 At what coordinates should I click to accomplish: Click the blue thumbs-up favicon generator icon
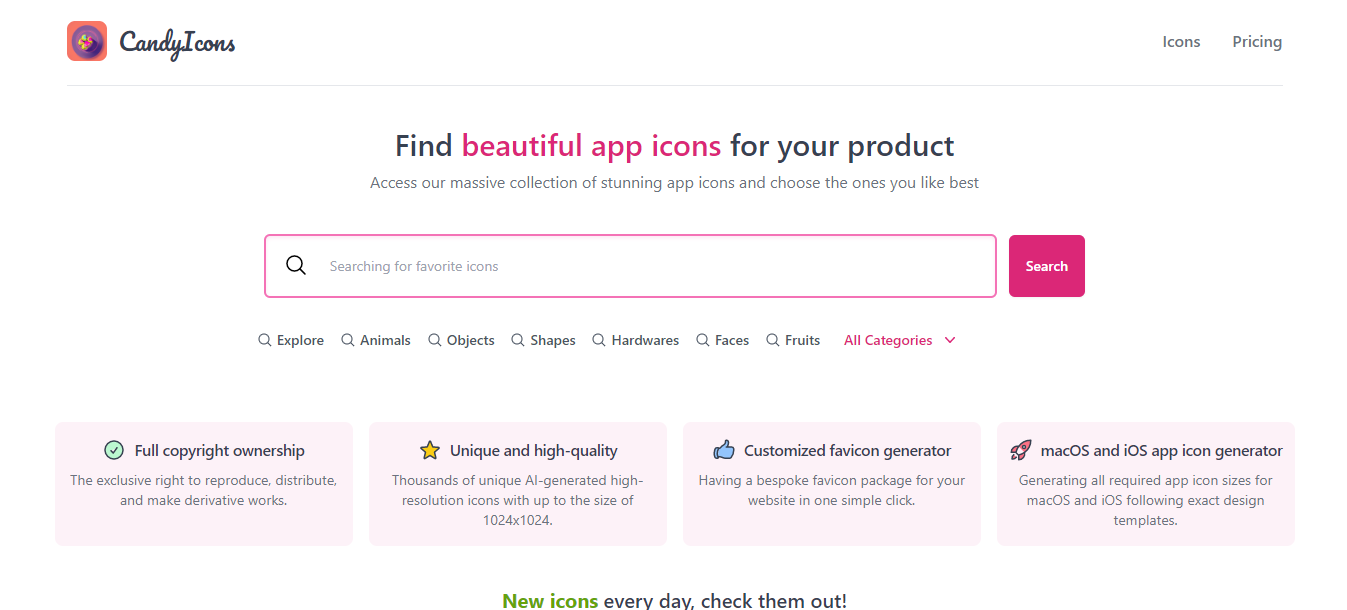724,450
